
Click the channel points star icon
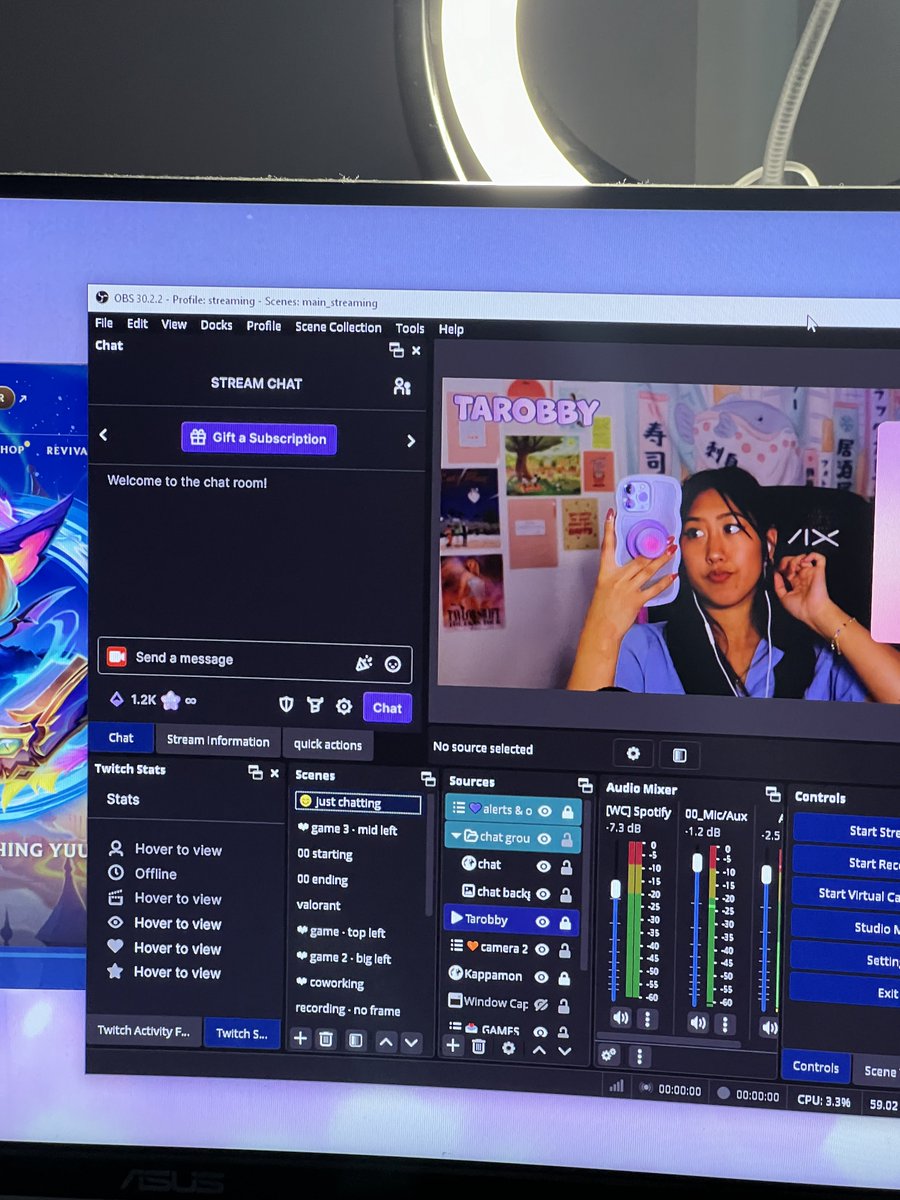click(x=170, y=701)
